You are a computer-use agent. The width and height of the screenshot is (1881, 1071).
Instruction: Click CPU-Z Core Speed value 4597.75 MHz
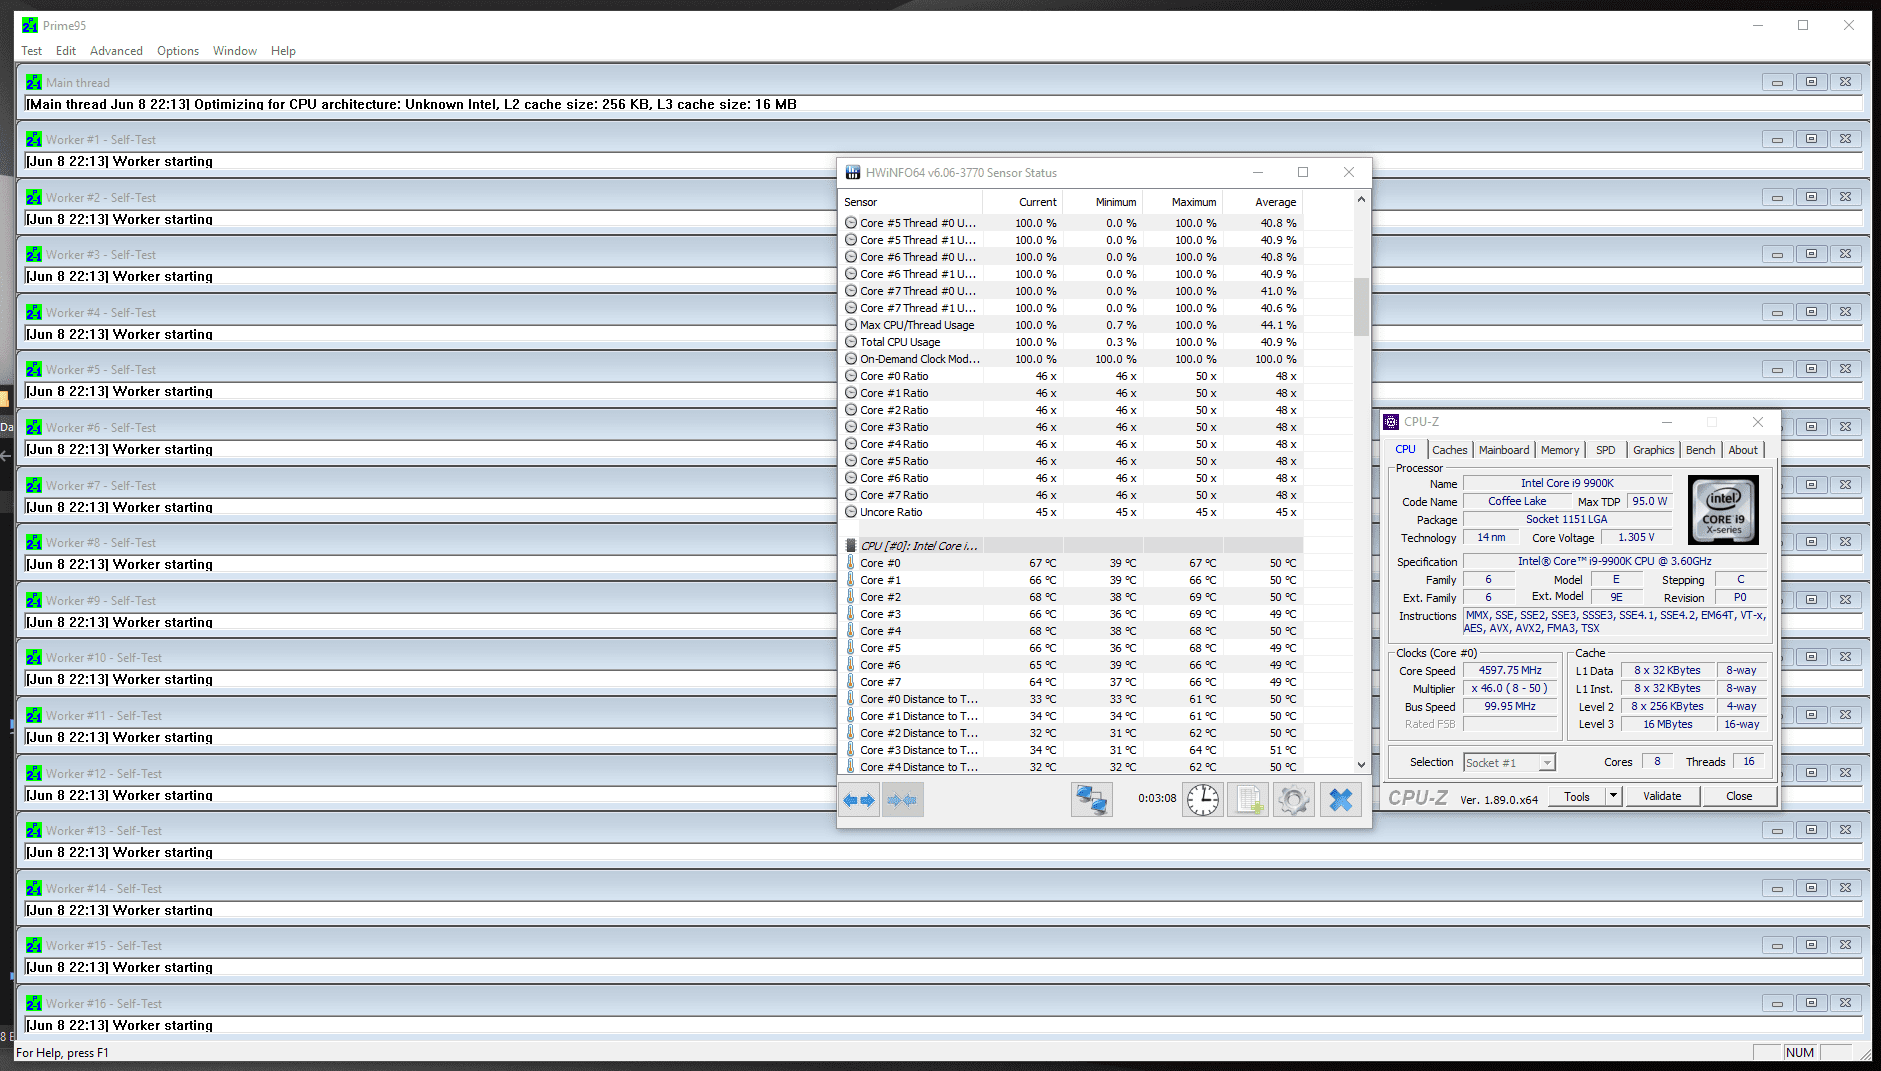tap(1510, 671)
